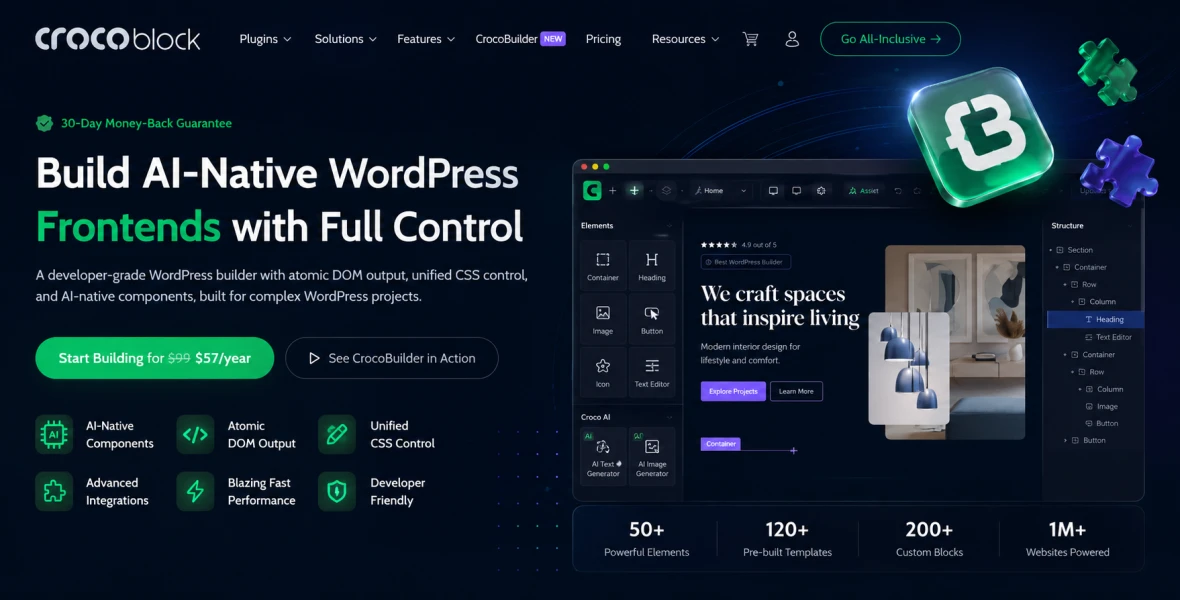This screenshot has height=600, width=1180.
Task: Click the undo arrow in builder toolbar
Action: pos(898,190)
